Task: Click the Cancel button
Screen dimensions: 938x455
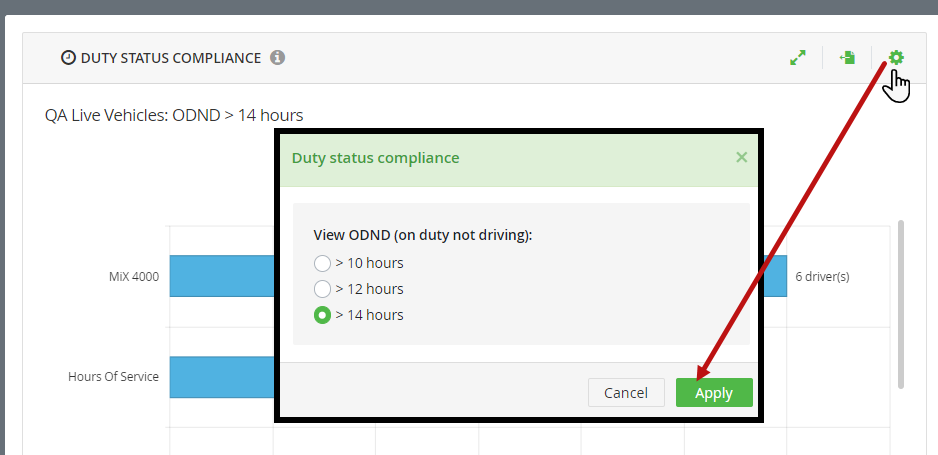Action: pyautogui.click(x=626, y=393)
